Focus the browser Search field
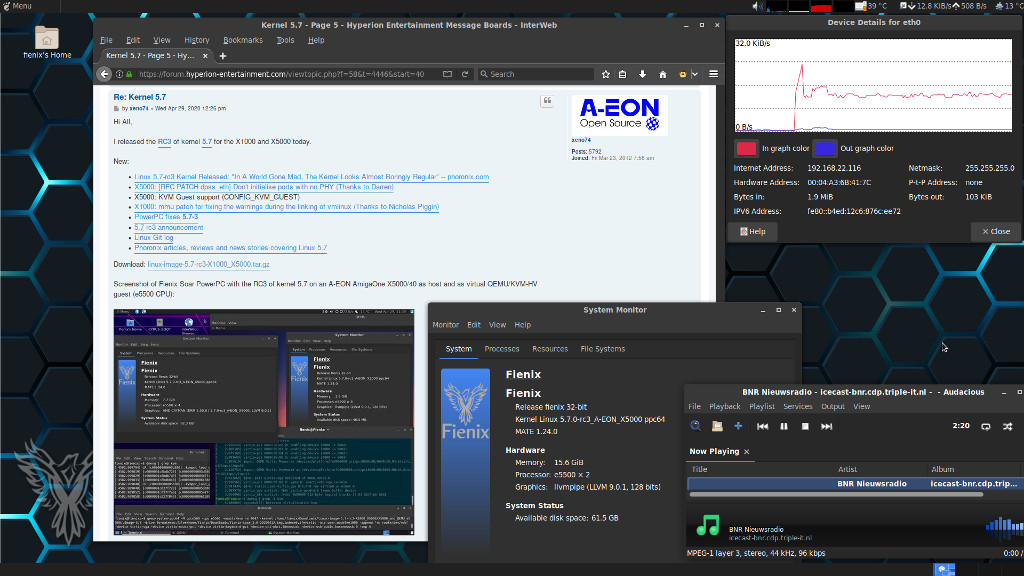Image resolution: width=1024 pixels, height=576 pixels. (x=536, y=74)
